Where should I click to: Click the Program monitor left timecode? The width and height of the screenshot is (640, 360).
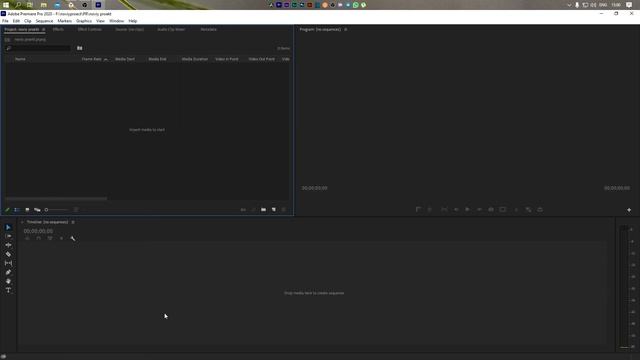click(x=314, y=188)
